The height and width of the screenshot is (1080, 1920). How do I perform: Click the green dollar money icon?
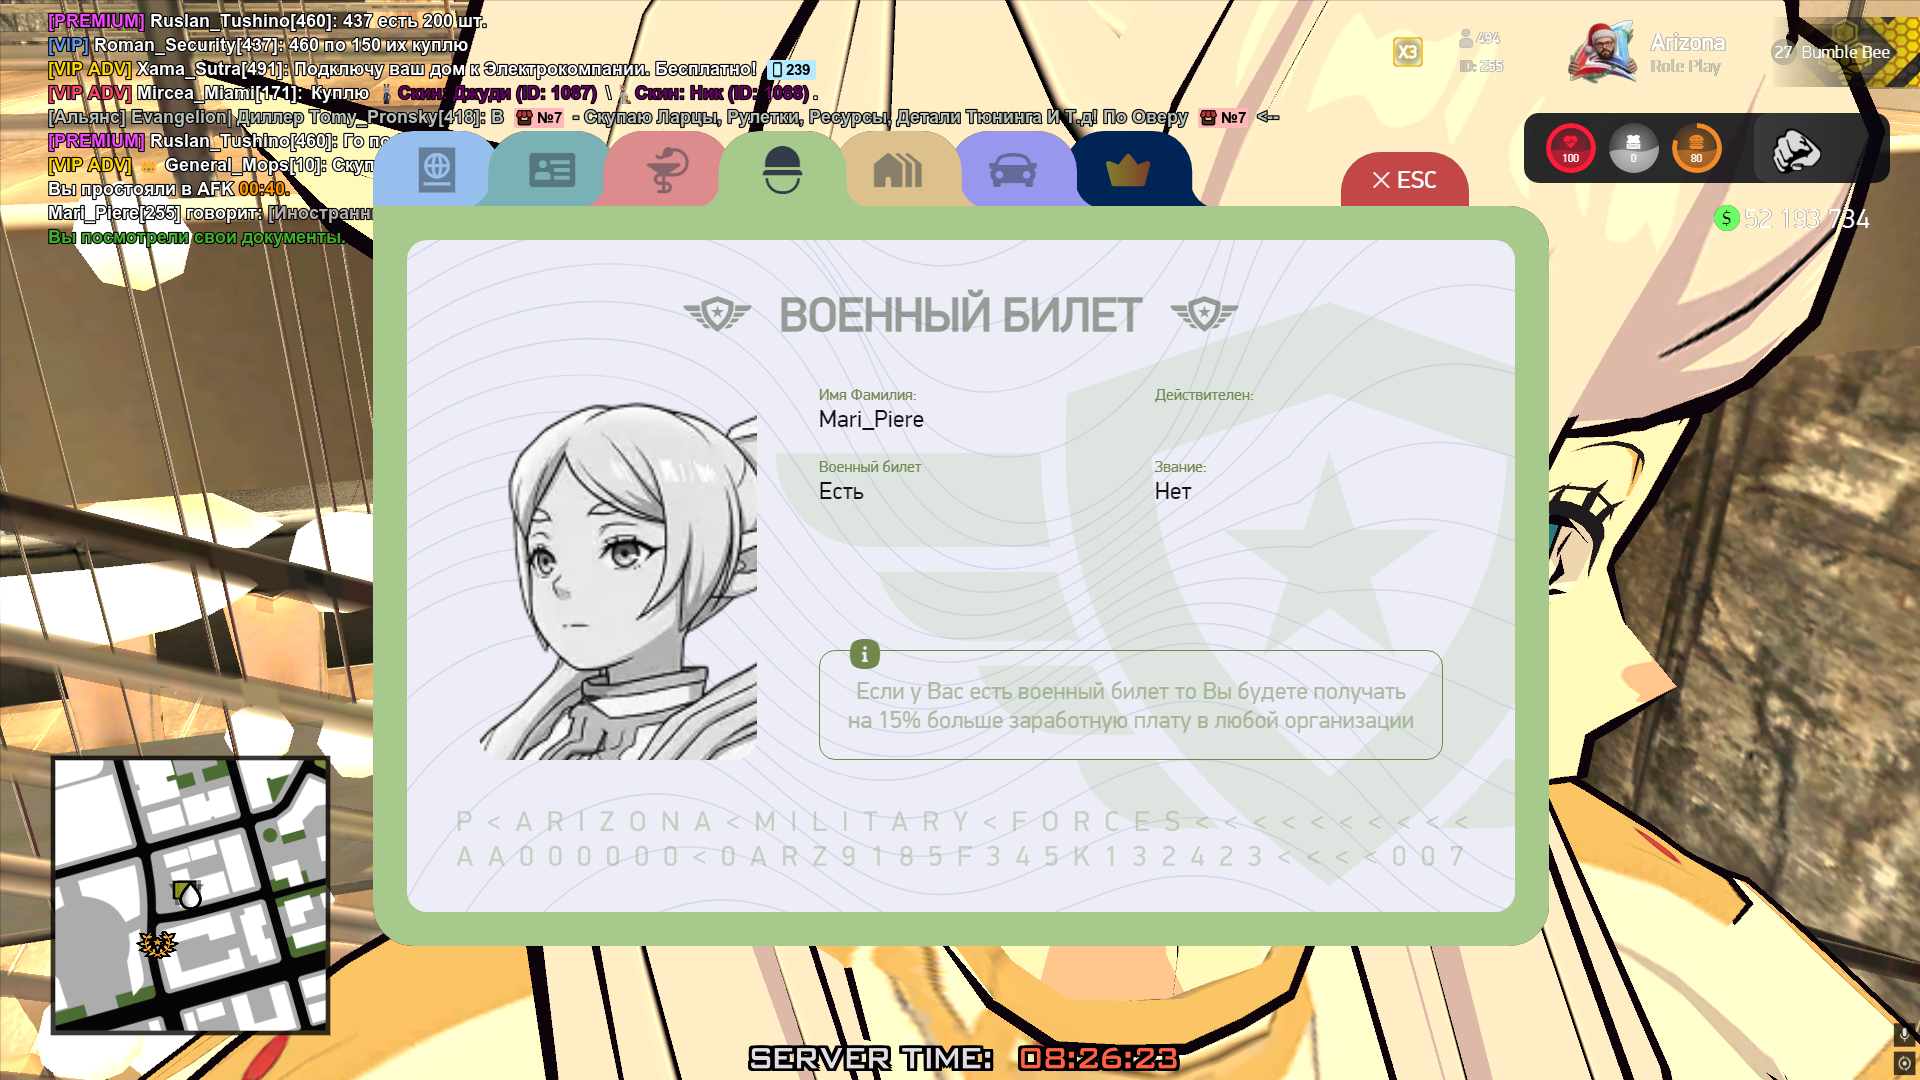pyautogui.click(x=1726, y=218)
